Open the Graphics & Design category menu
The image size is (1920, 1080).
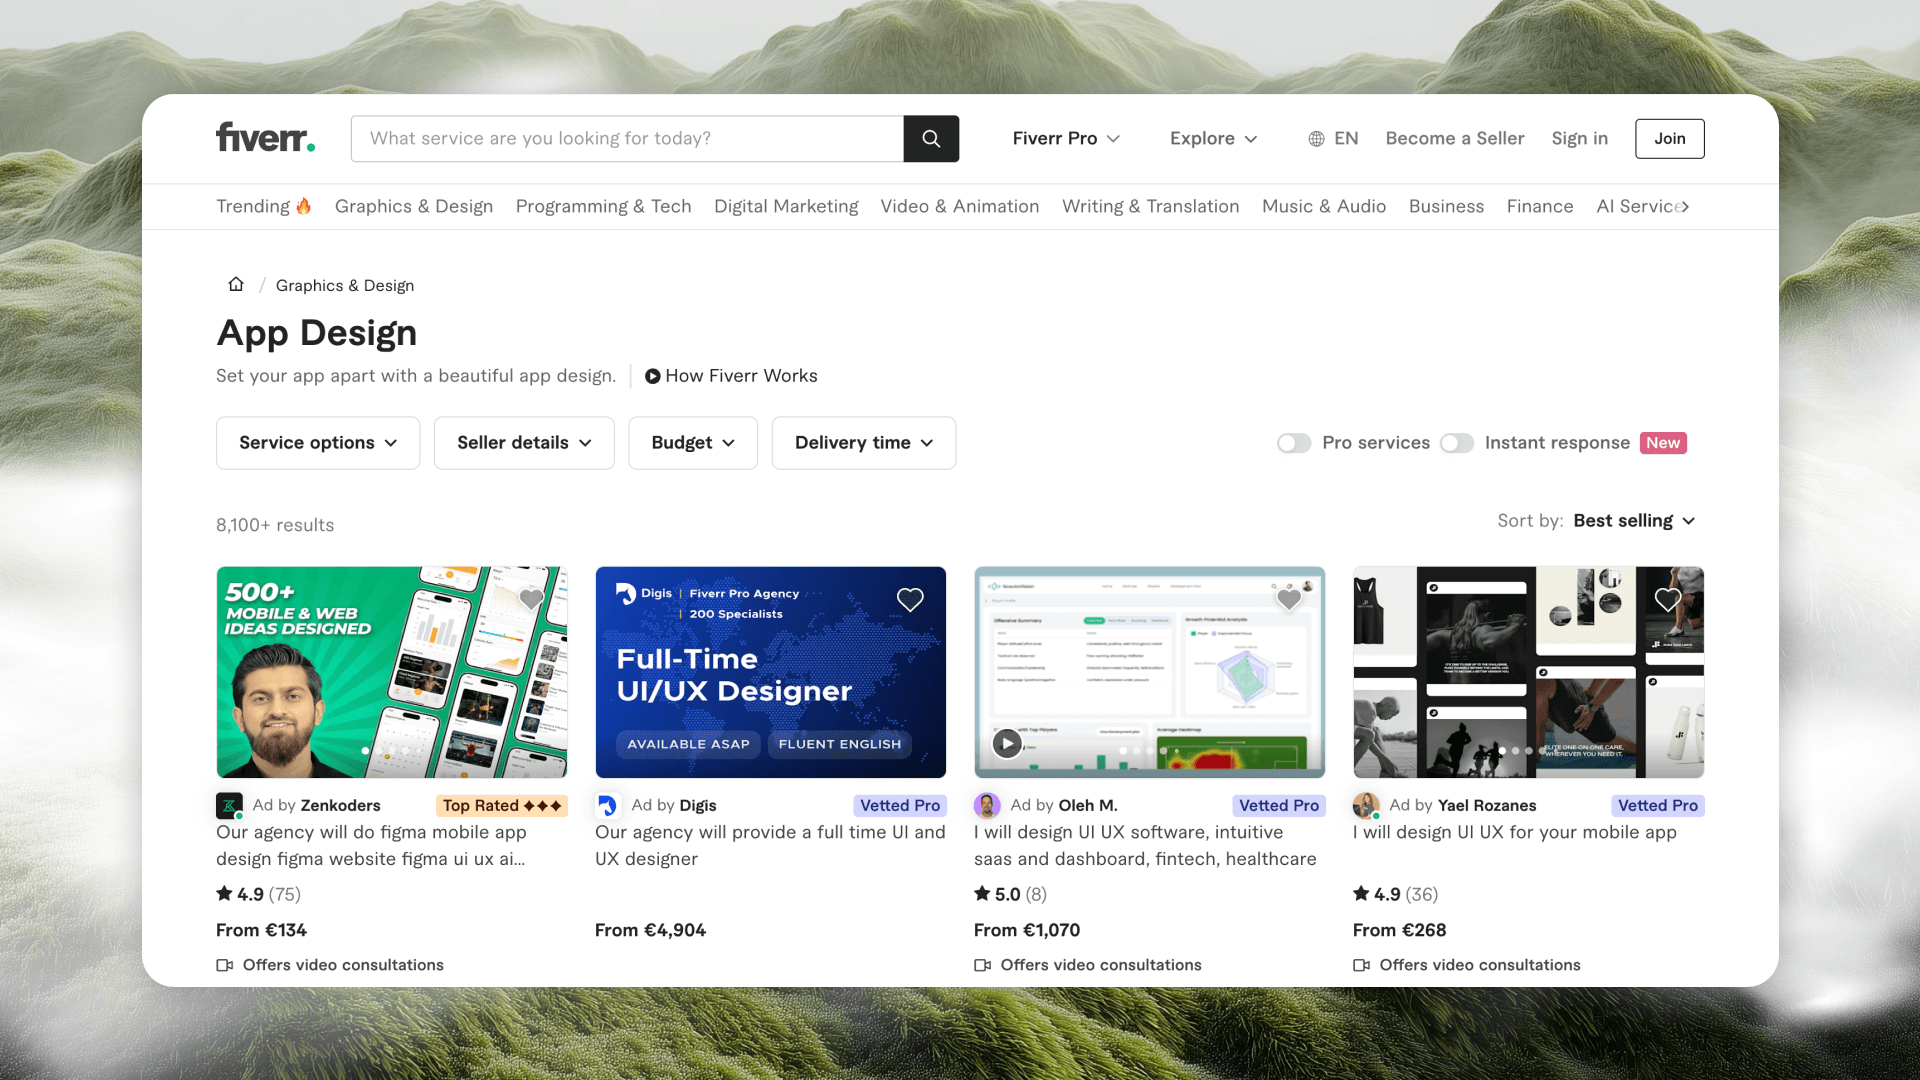click(x=414, y=206)
